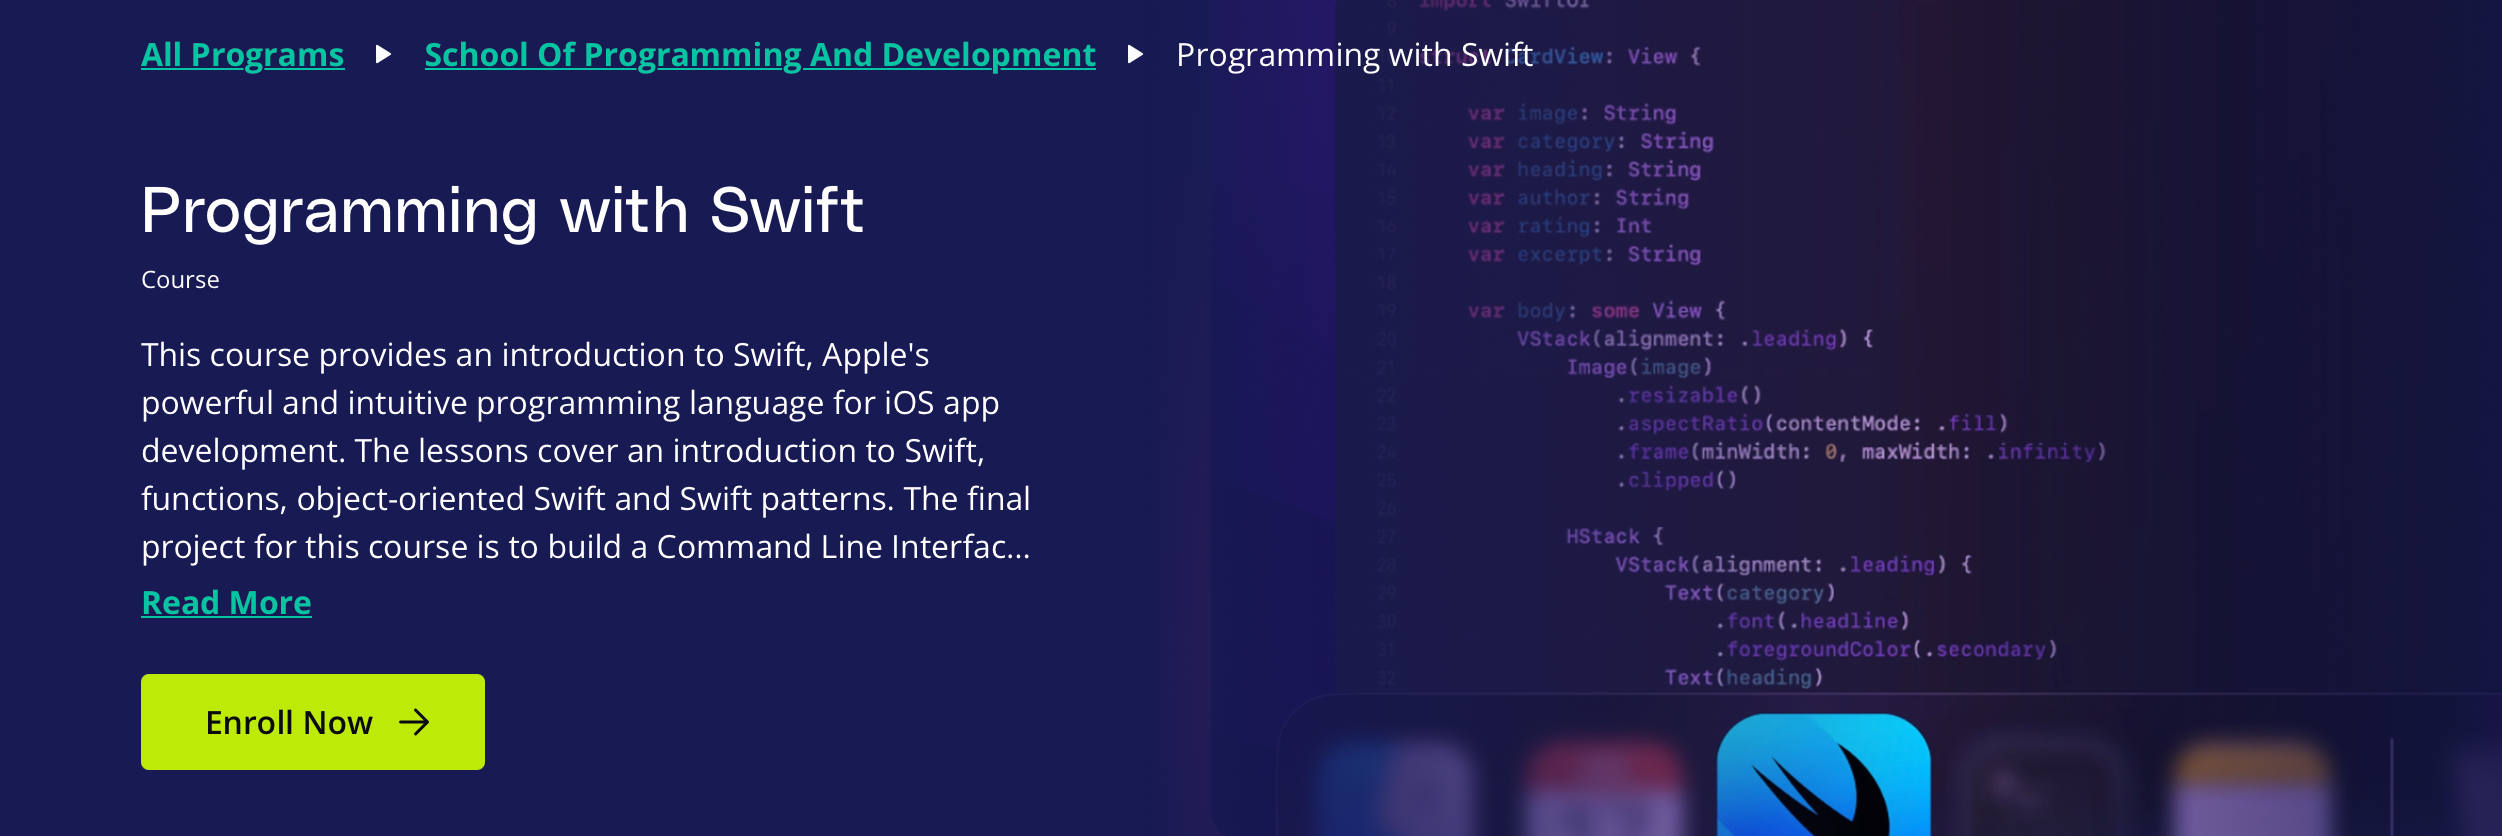The width and height of the screenshot is (2502, 836).
Task: Go to School Of Programming And Development
Action: click(x=760, y=55)
